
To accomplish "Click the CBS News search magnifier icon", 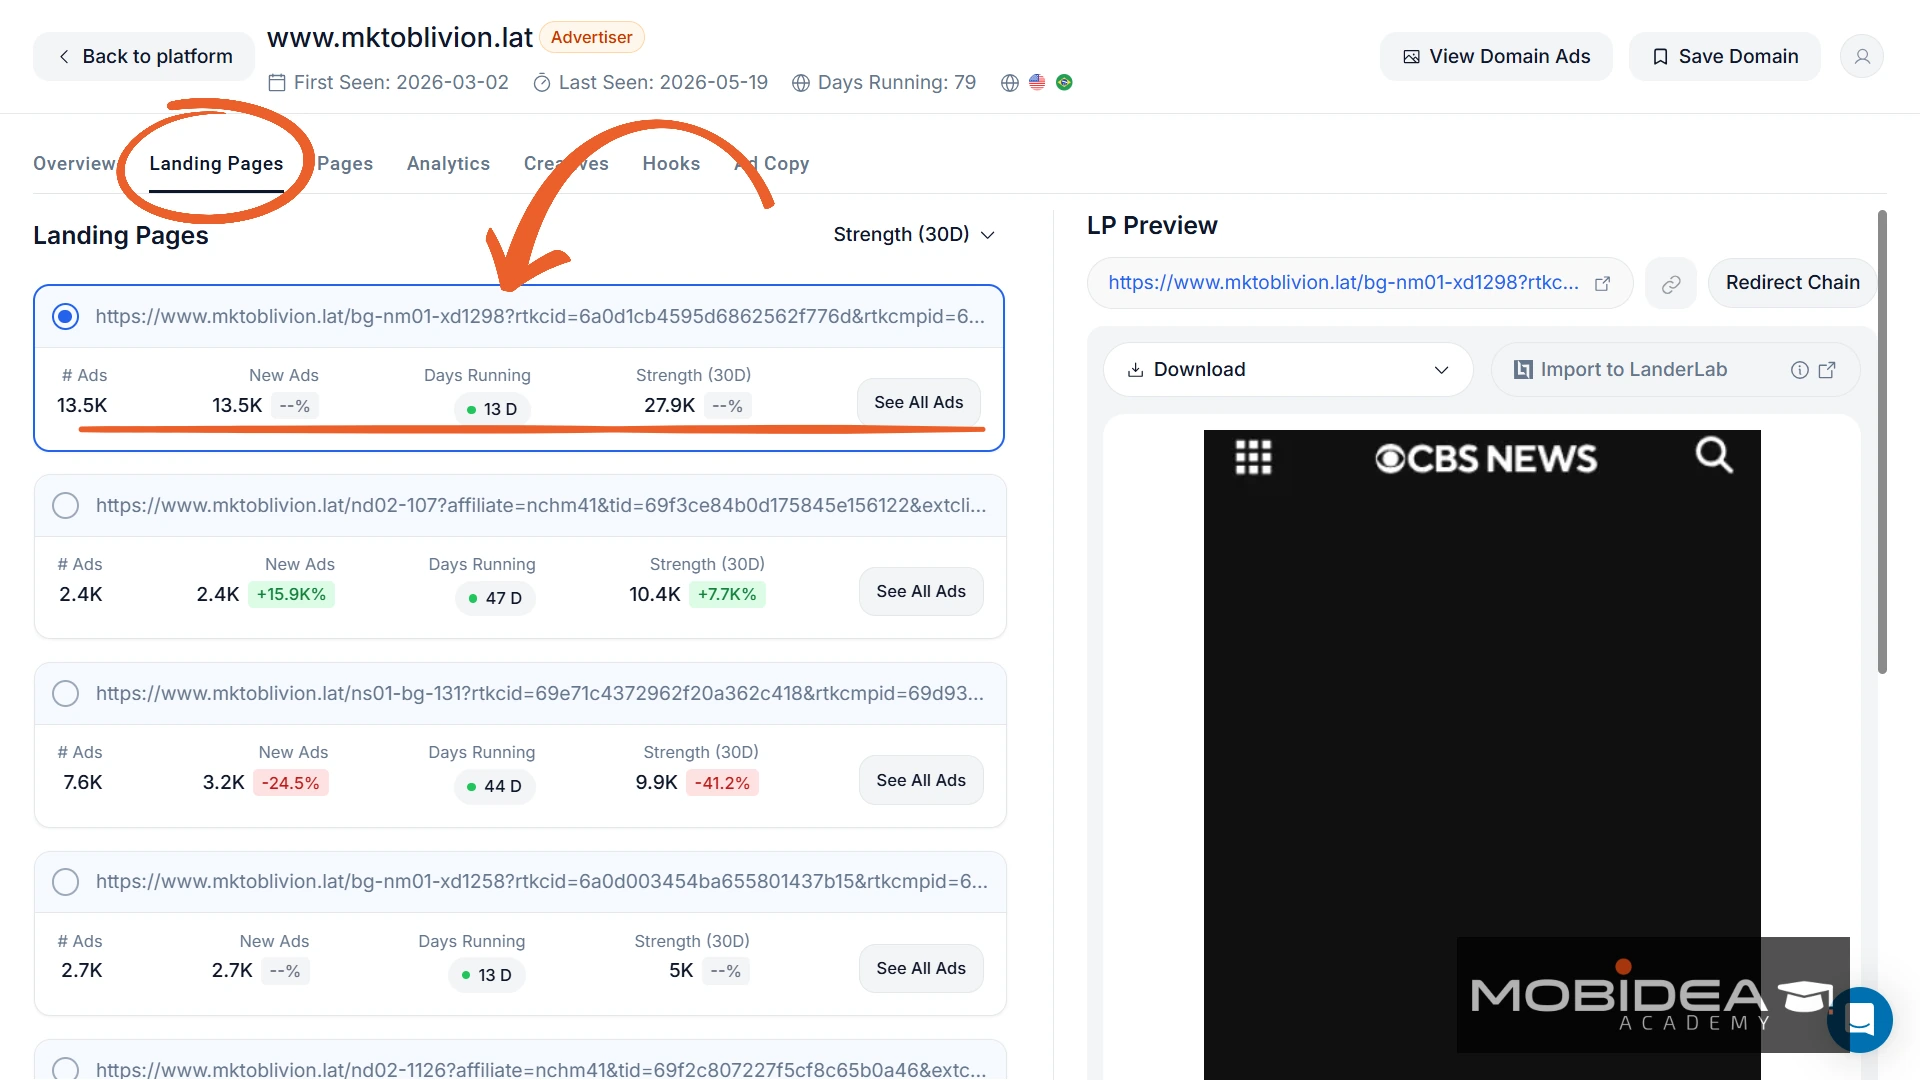I will coord(1714,455).
